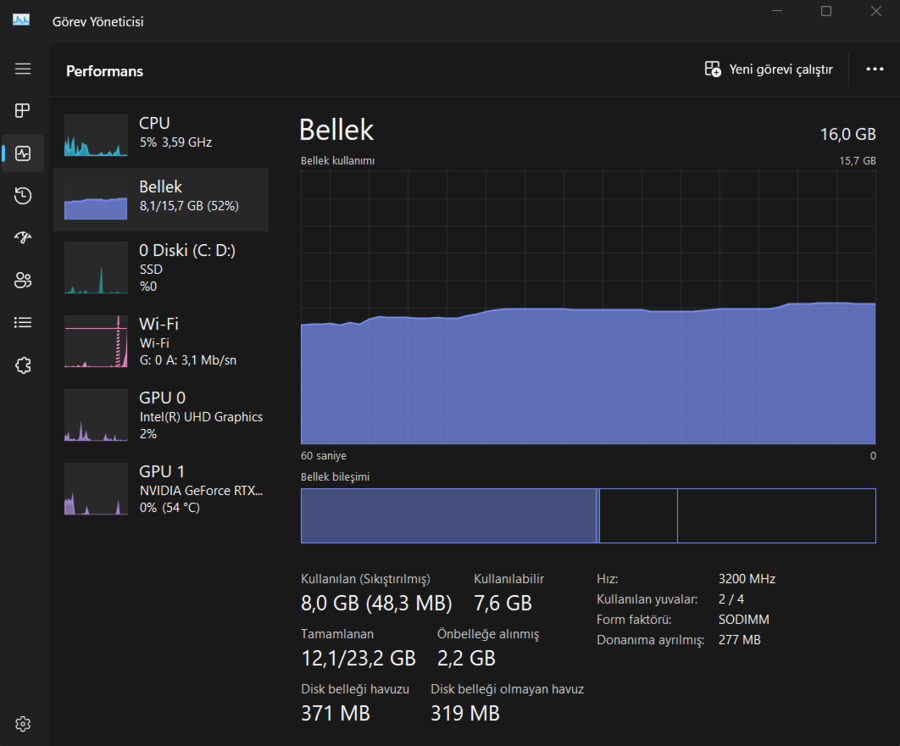The image size is (900, 746).
Task: Open the Services puzzle icon
Action: click(23, 365)
